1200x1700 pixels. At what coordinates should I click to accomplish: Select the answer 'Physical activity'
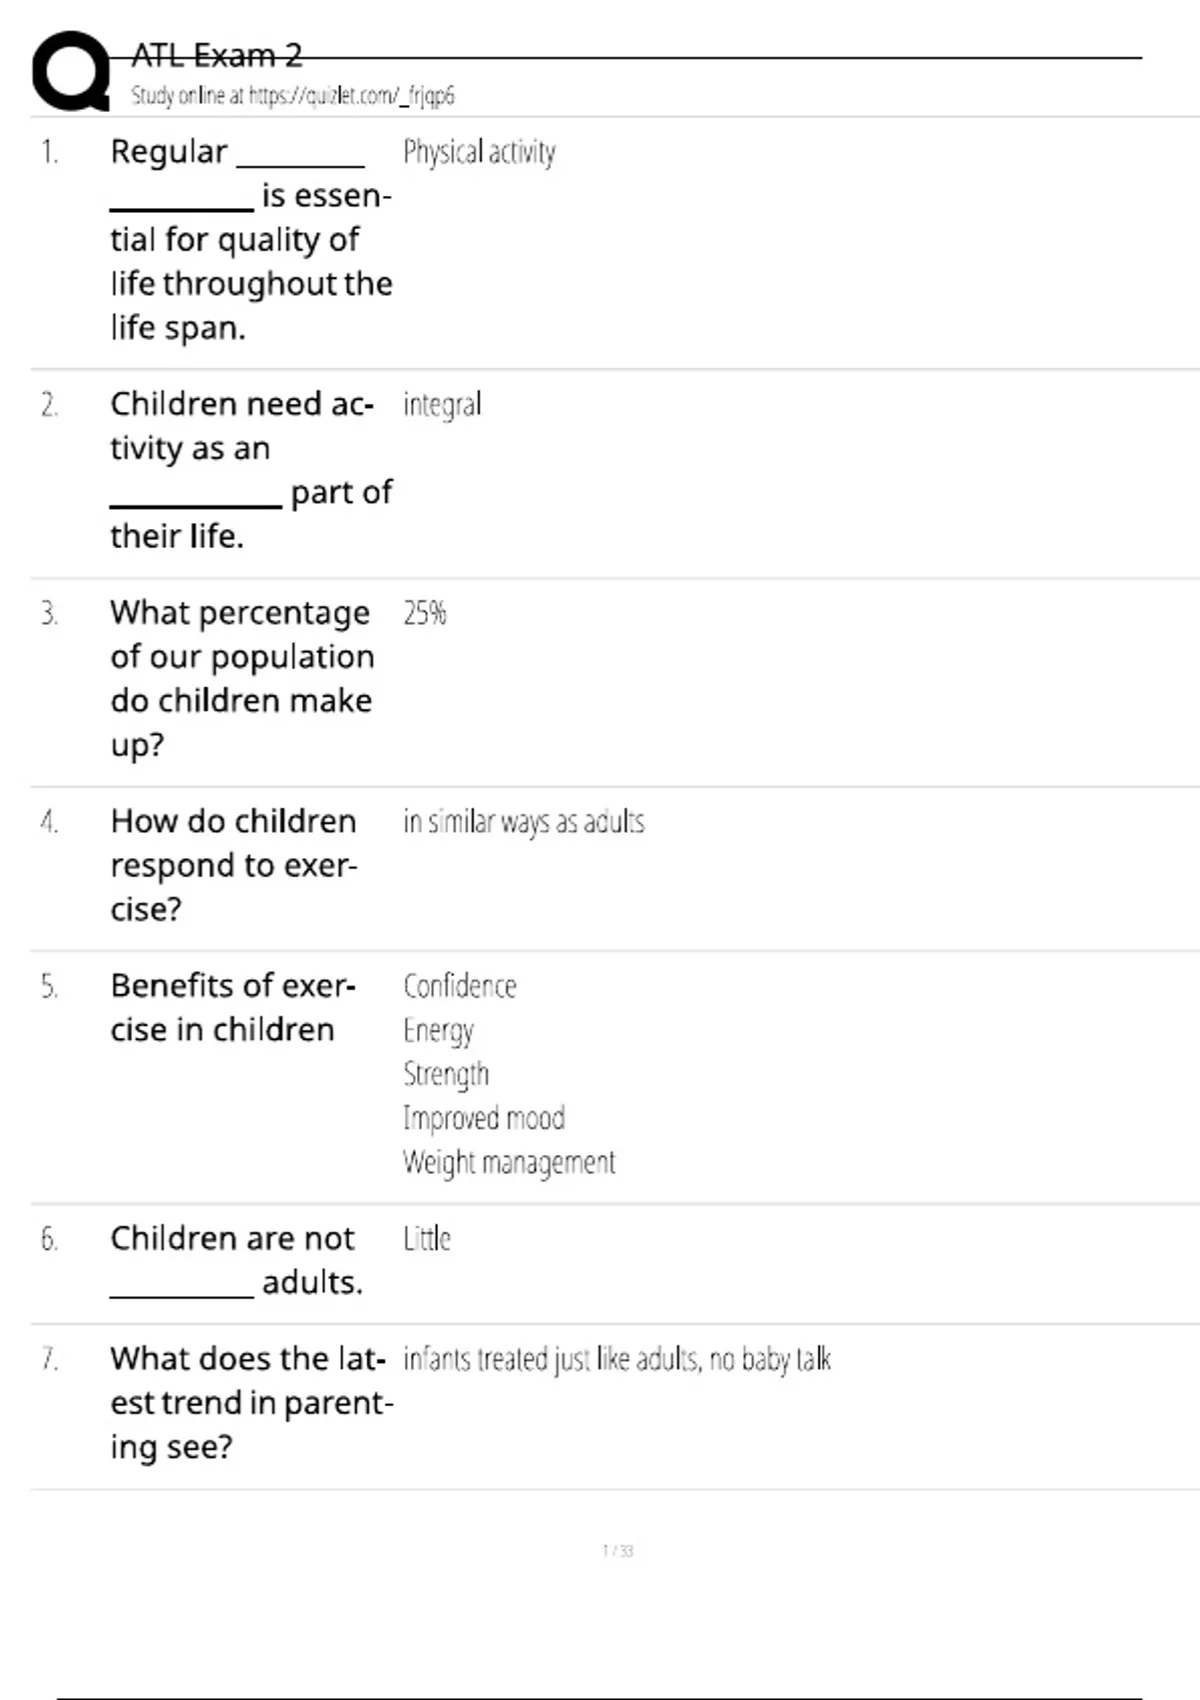tap(479, 152)
